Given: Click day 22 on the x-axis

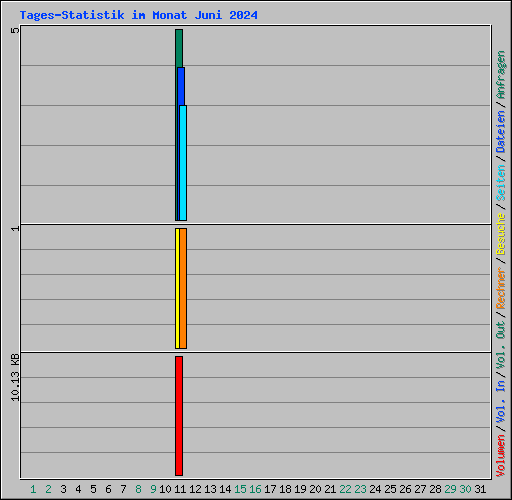Looking at the screenshot, I should pos(345,489).
